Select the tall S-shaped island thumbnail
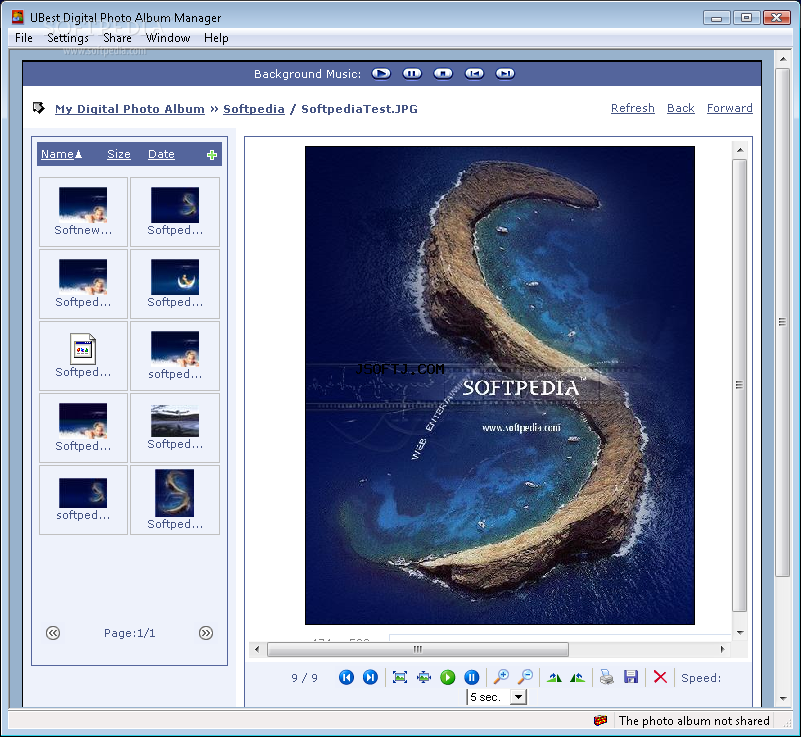 (175, 500)
